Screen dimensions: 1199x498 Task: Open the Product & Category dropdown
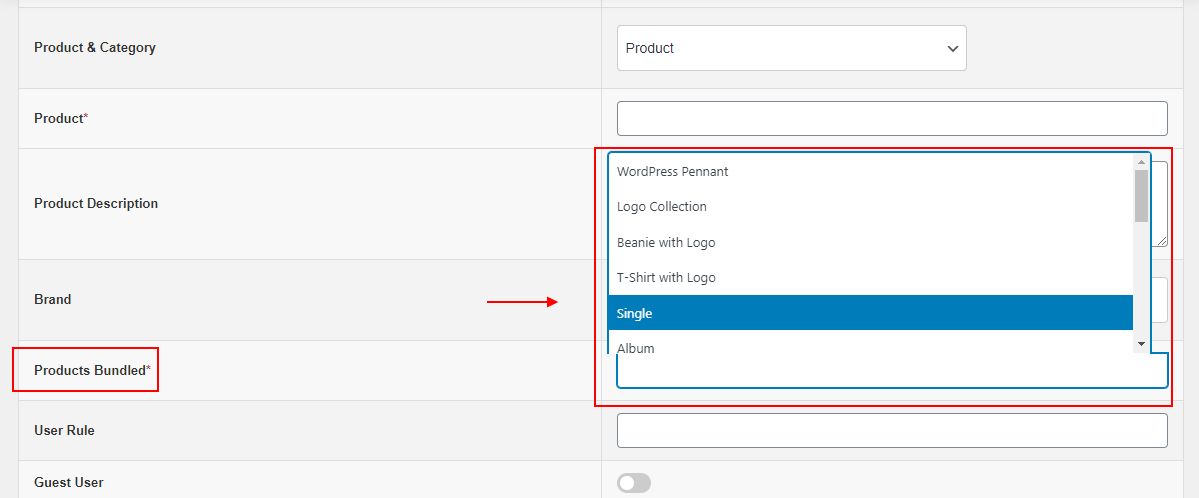pos(791,48)
